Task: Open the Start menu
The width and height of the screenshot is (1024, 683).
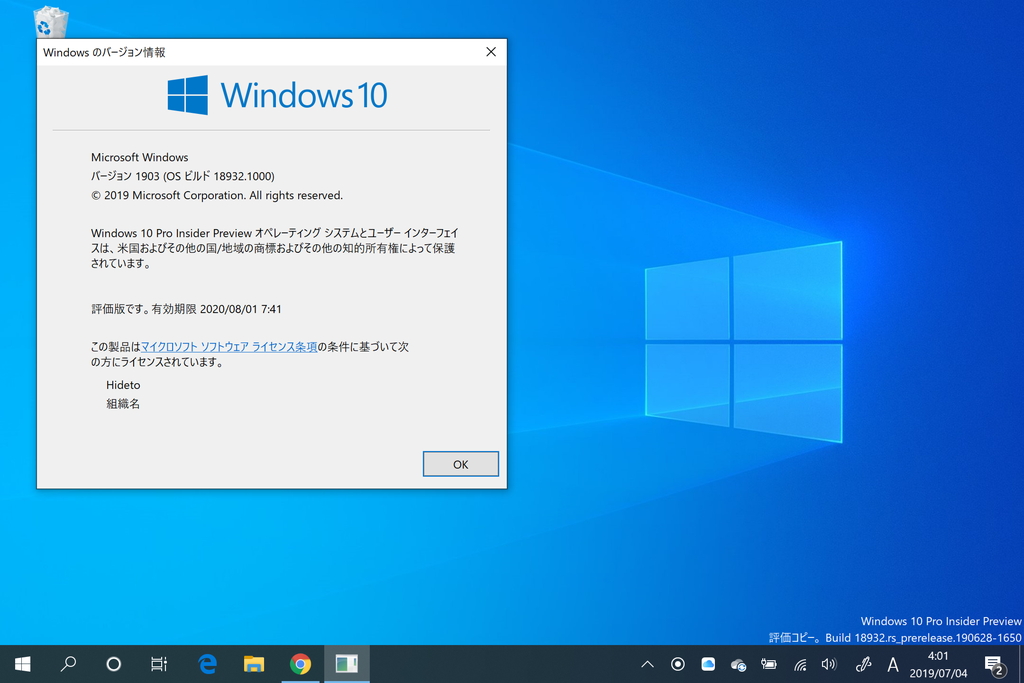Action: point(21,664)
